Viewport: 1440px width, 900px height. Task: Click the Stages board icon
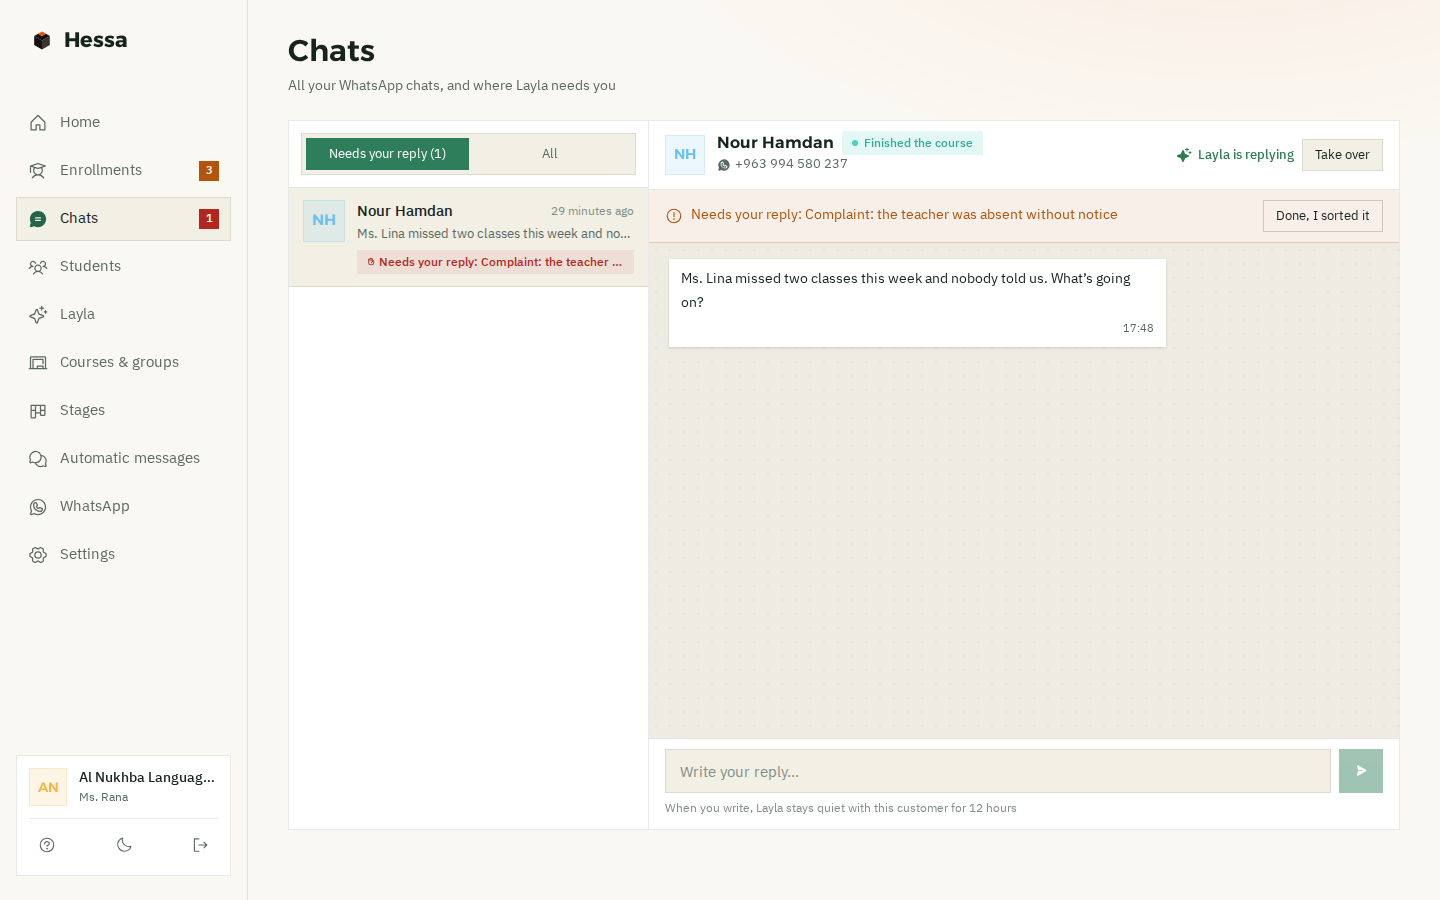pos(38,410)
